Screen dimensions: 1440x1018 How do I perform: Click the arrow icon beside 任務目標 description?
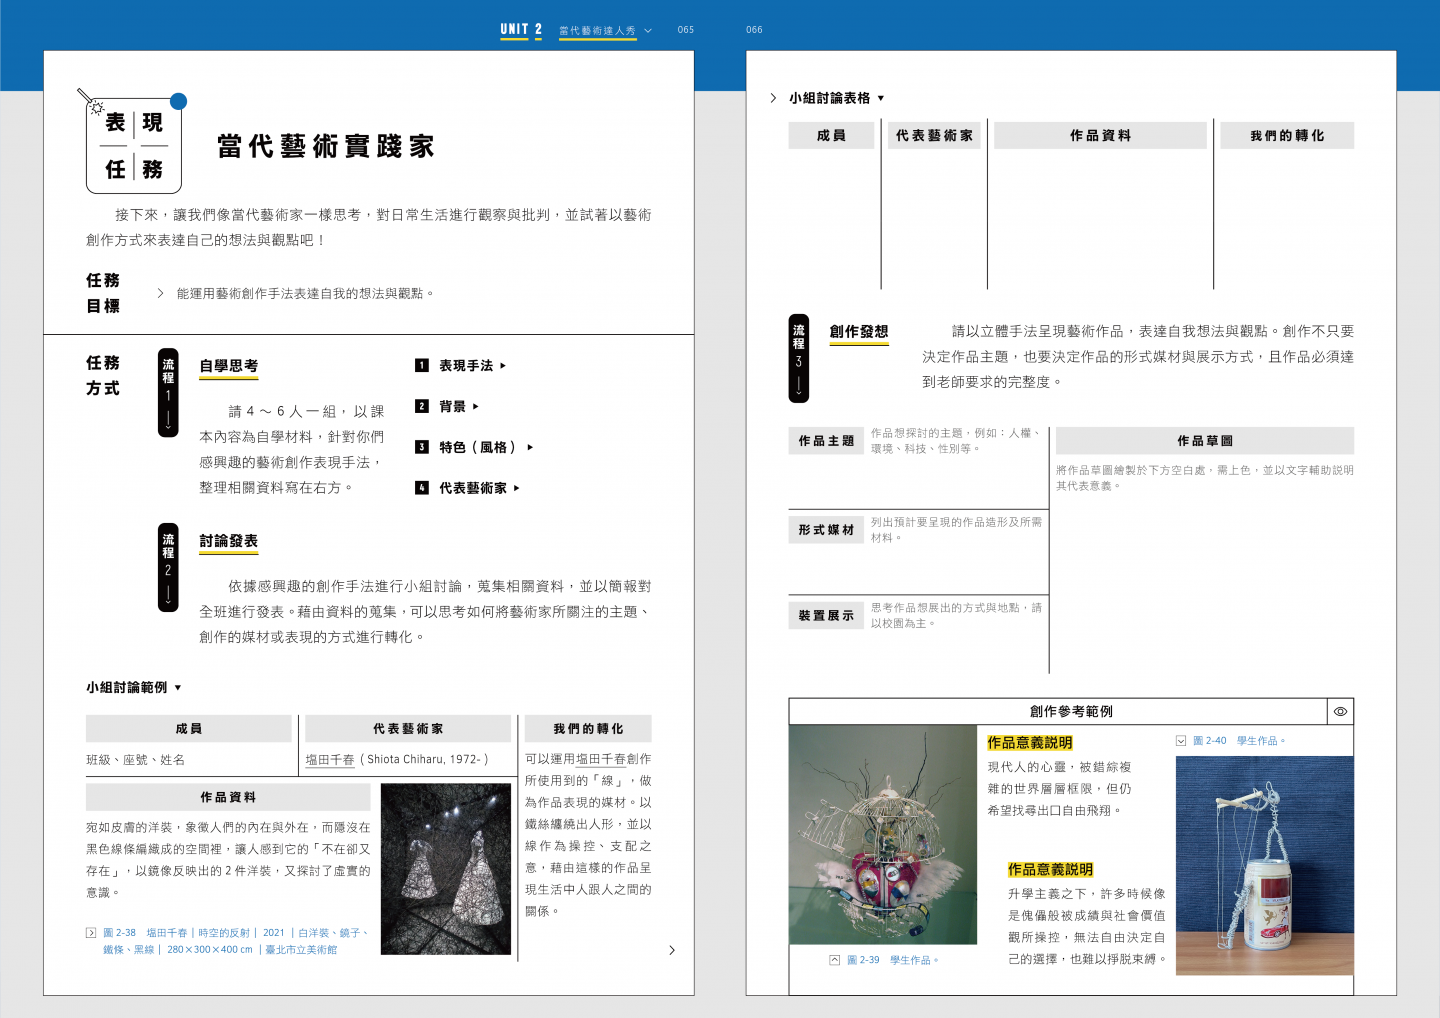160,293
